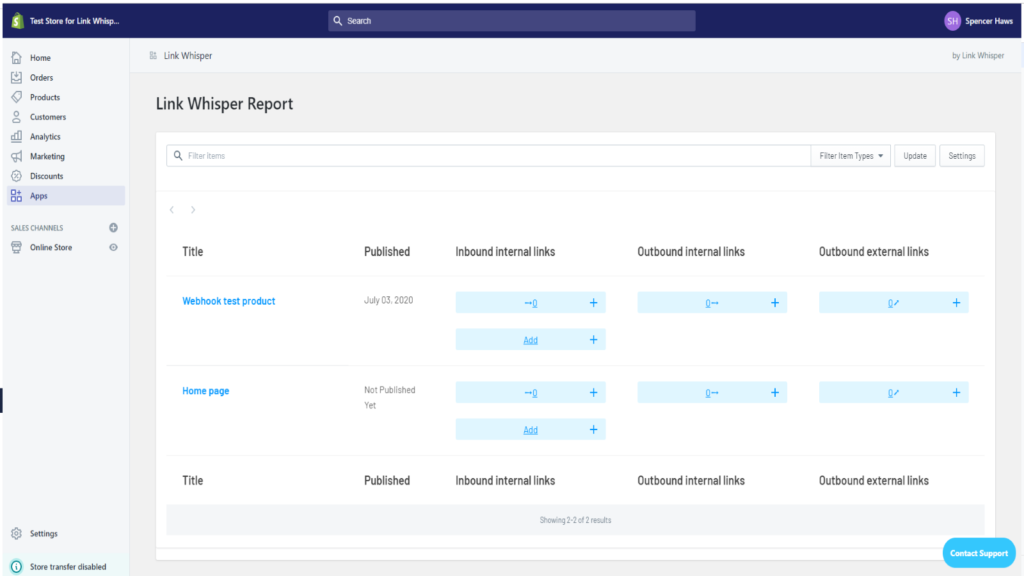Screen dimensions: 1024x576
Task: Click inbound links count for Home page
Action: [x=531, y=393]
